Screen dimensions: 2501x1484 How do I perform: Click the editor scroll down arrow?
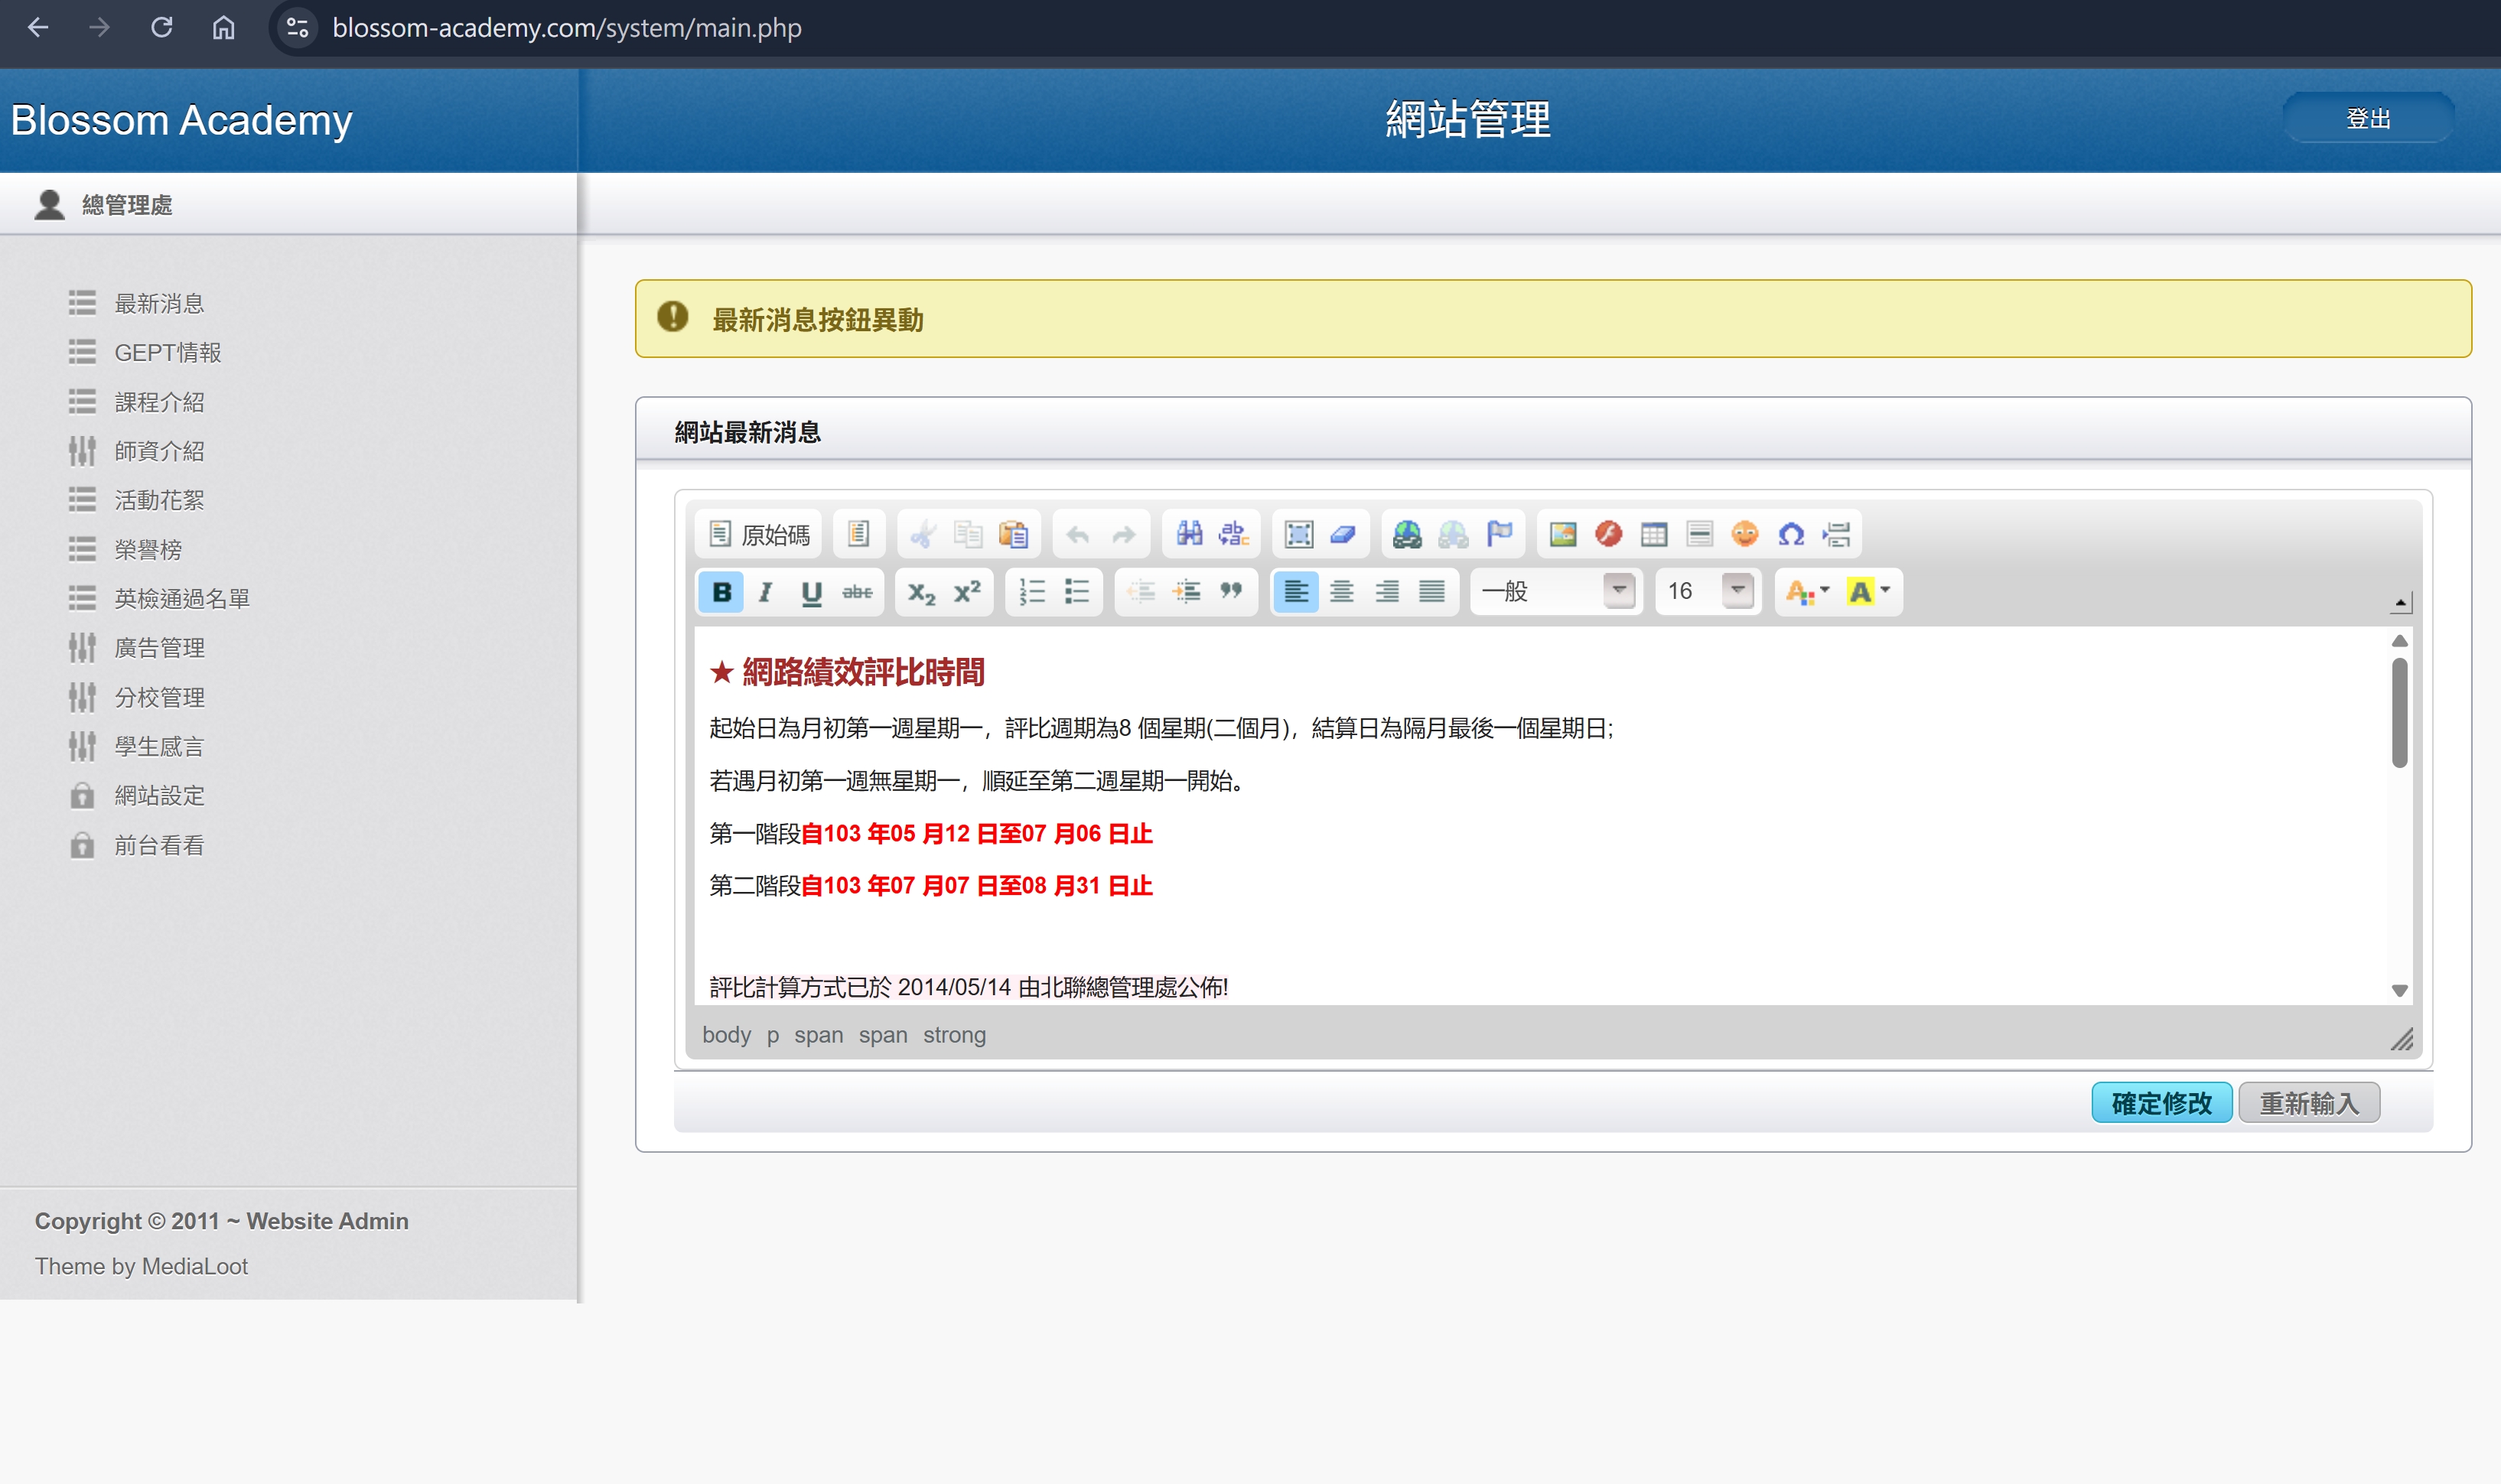[x=2399, y=990]
